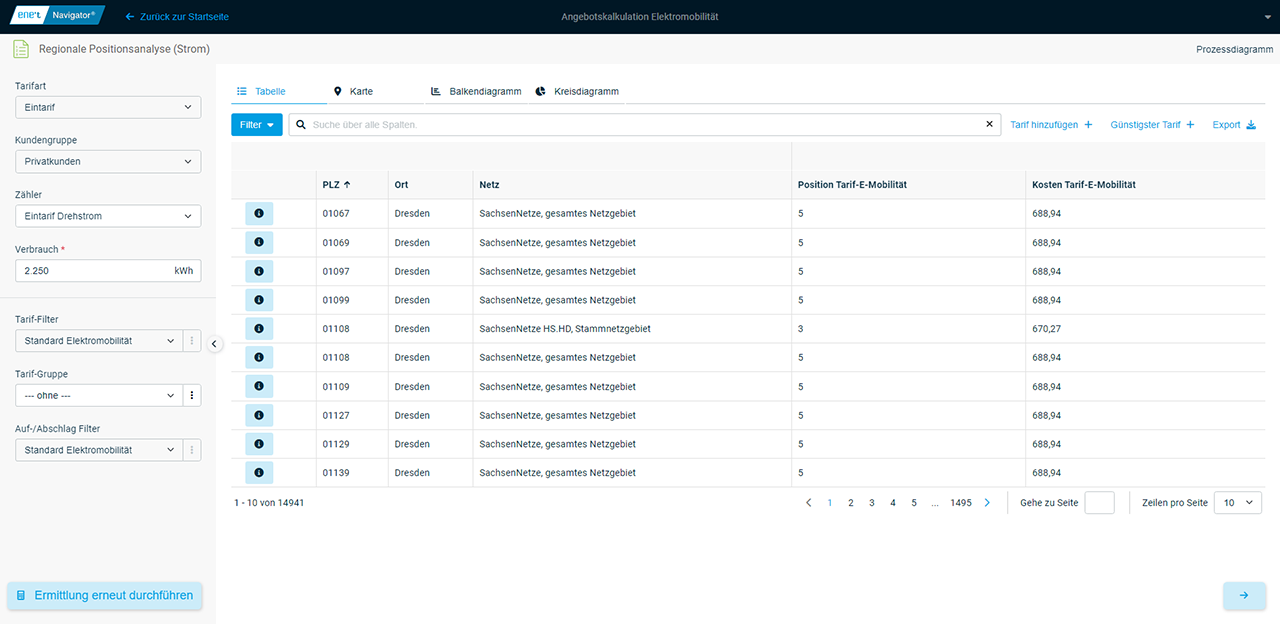Click the ene't Navigator logo
The height and width of the screenshot is (624, 1280).
[57, 17]
